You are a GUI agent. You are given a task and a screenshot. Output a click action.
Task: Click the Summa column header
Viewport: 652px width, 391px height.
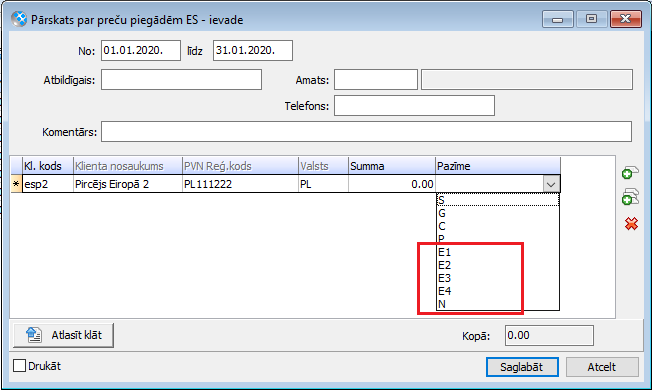[392, 166]
